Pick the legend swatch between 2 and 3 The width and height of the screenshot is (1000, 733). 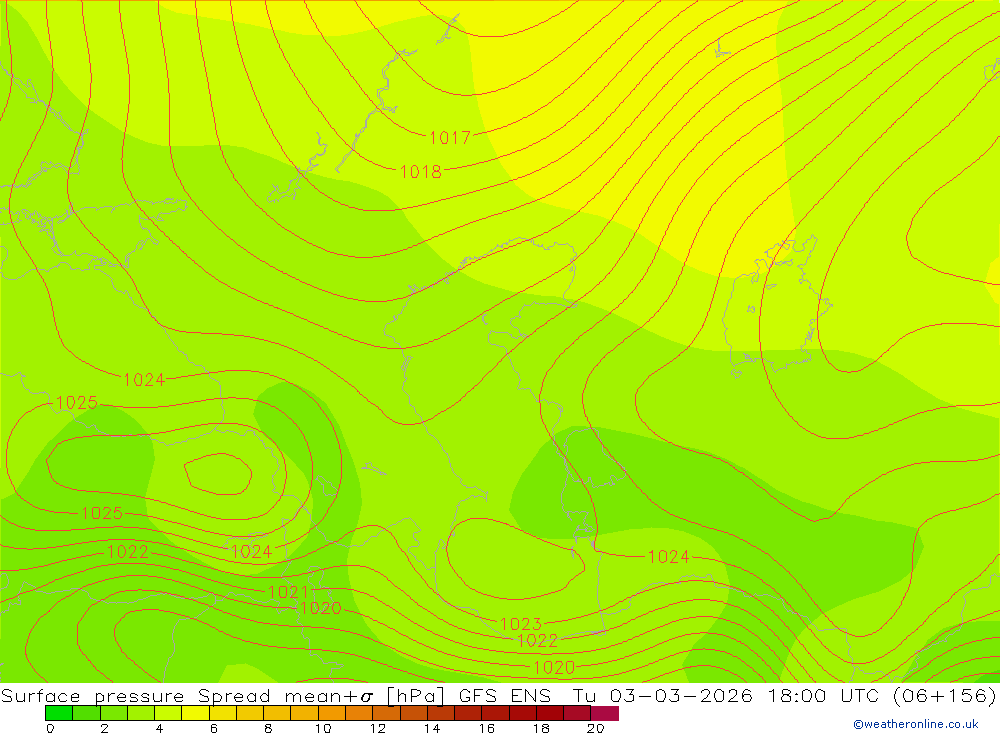coord(114,713)
